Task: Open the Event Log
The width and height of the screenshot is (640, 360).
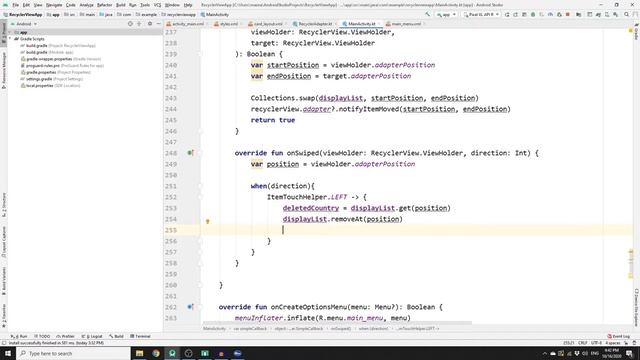Action: click(619, 336)
